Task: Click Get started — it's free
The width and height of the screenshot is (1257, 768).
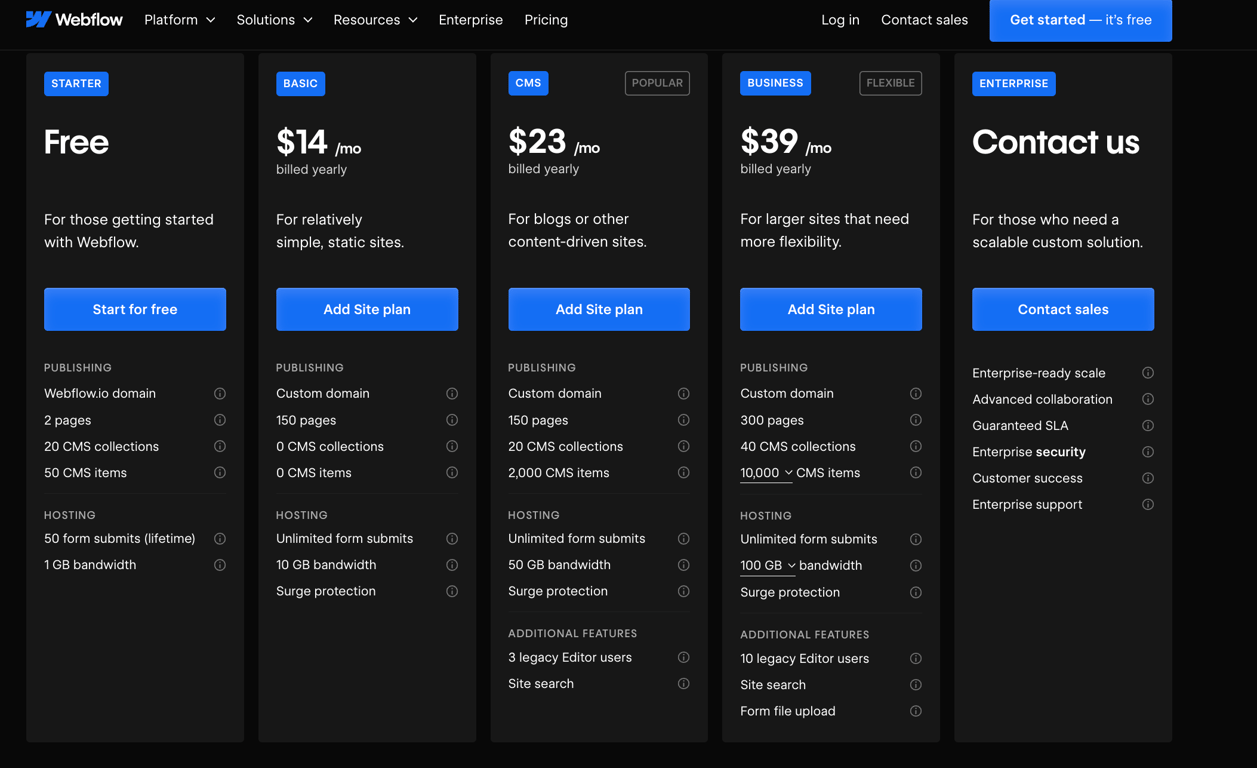Action: coord(1080,20)
